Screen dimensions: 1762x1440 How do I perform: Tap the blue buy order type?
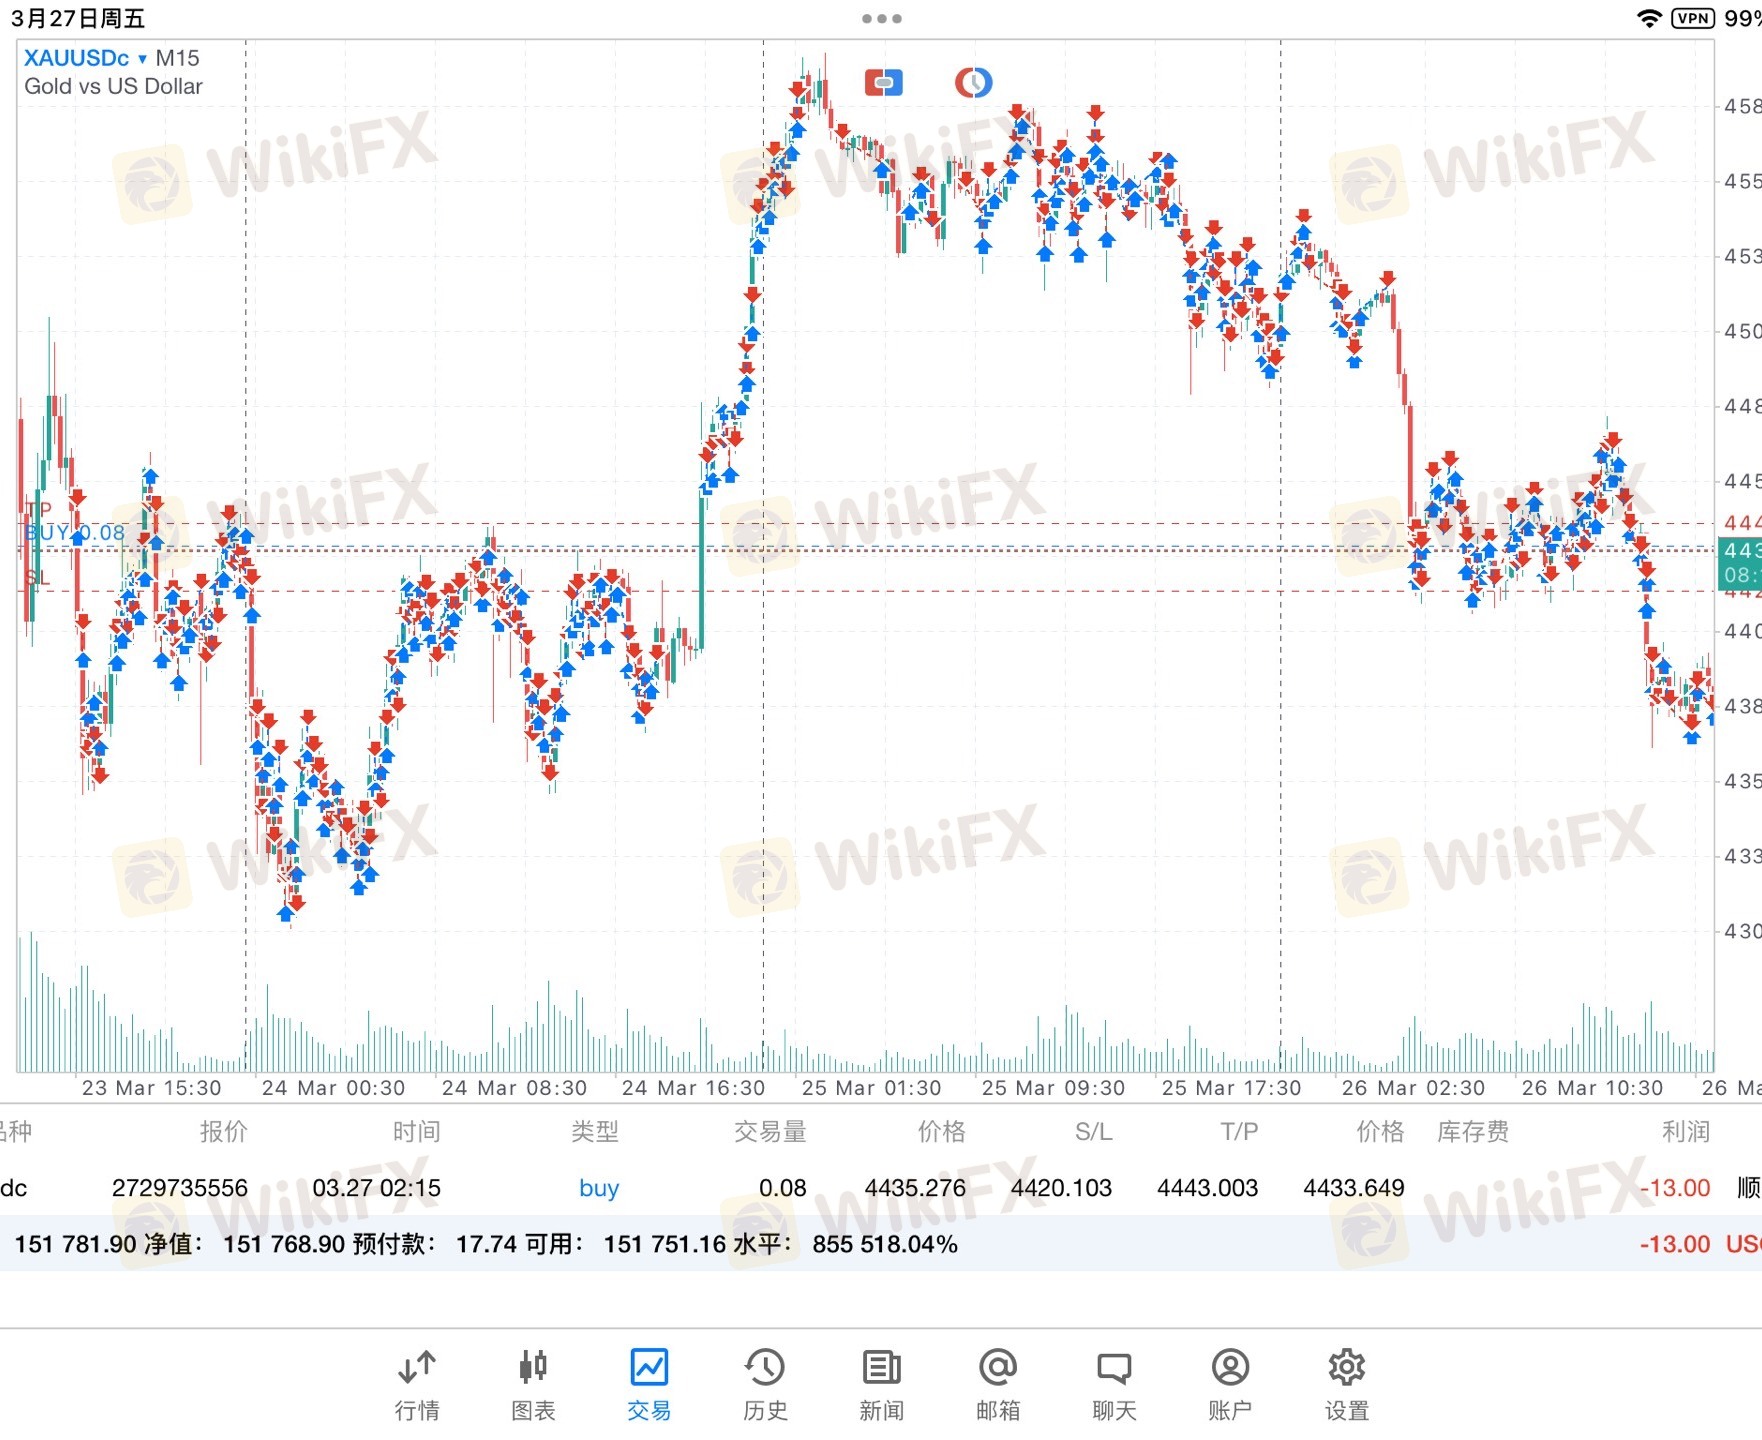pos(599,1188)
